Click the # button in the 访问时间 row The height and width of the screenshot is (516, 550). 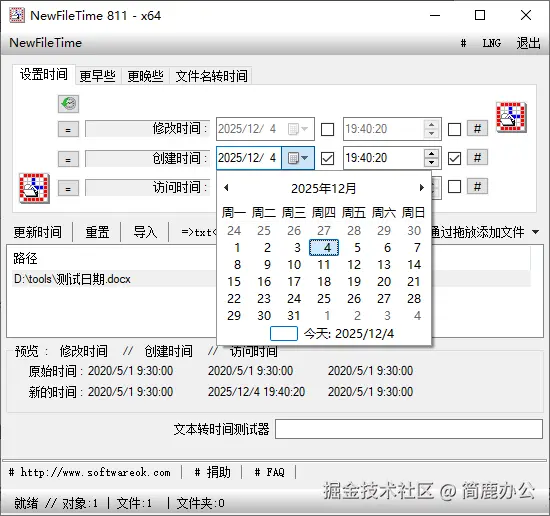point(477,186)
